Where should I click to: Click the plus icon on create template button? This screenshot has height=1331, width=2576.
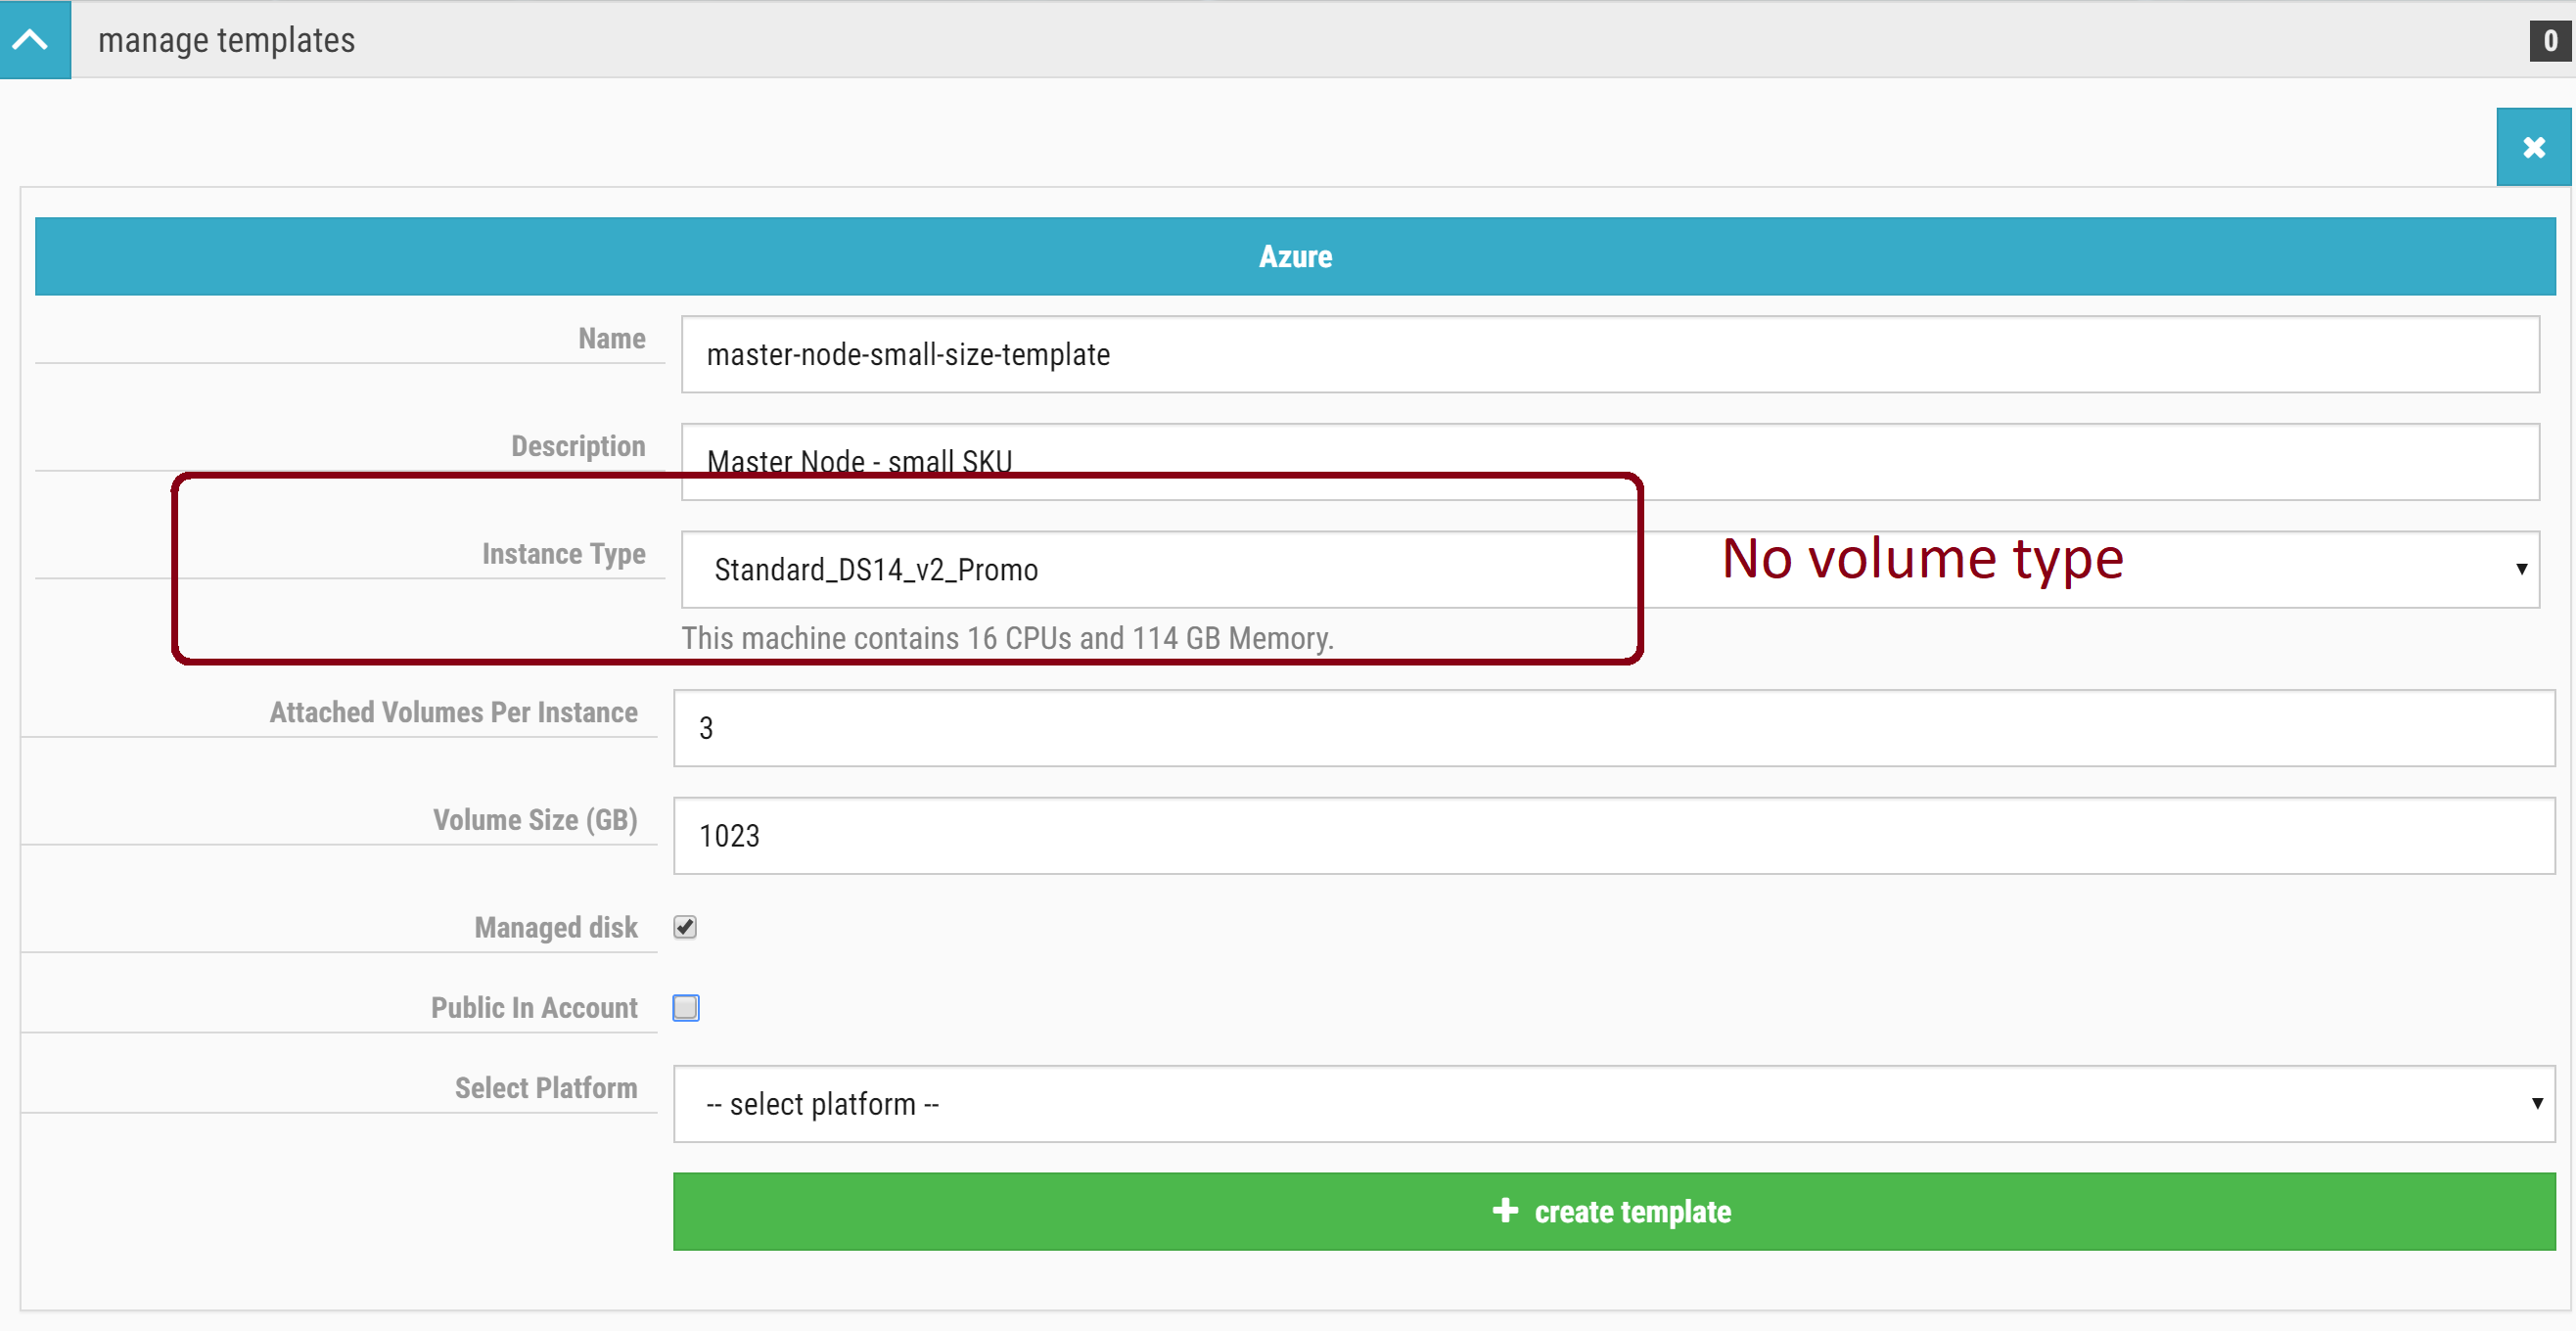point(1503,1211)
